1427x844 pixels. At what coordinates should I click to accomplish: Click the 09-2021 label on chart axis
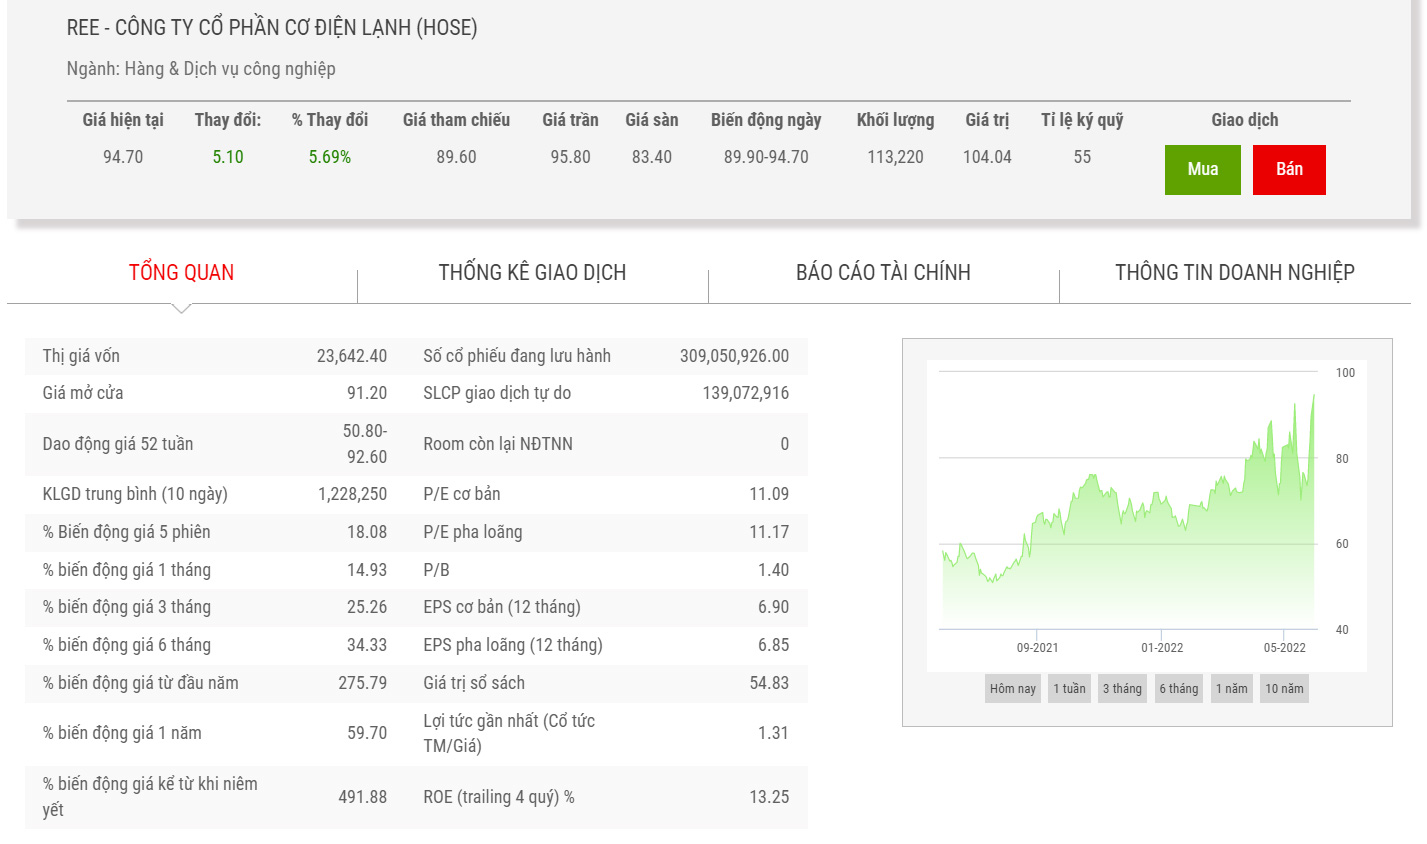coord(1037,648)
